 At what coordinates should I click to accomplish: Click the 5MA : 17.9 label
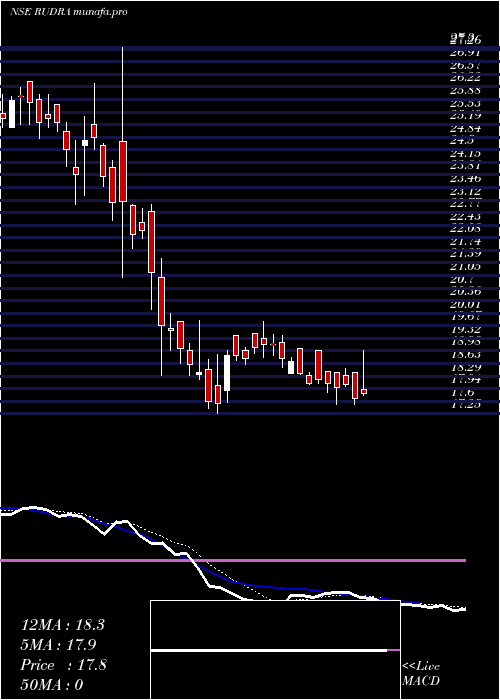(x=58, y=645)
